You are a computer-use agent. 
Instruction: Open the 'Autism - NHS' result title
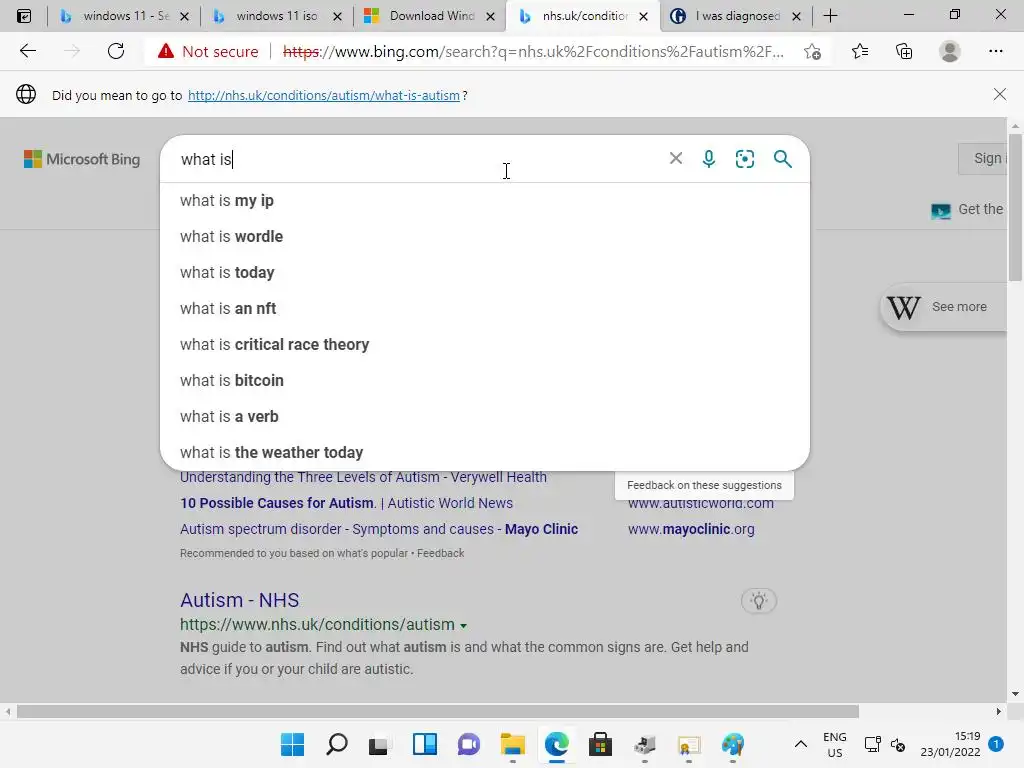pyautogui.click(x=240, y=600)
